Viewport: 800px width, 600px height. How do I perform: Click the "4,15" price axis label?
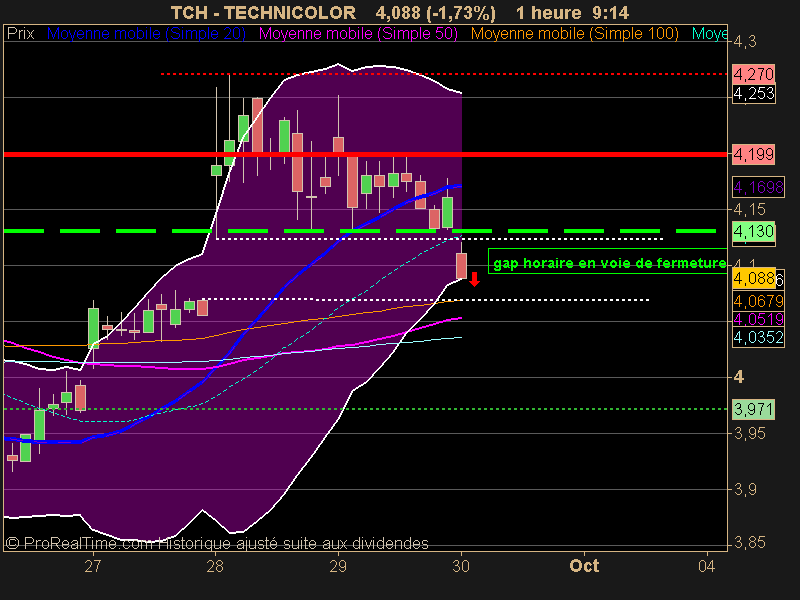tap(749, 209)
